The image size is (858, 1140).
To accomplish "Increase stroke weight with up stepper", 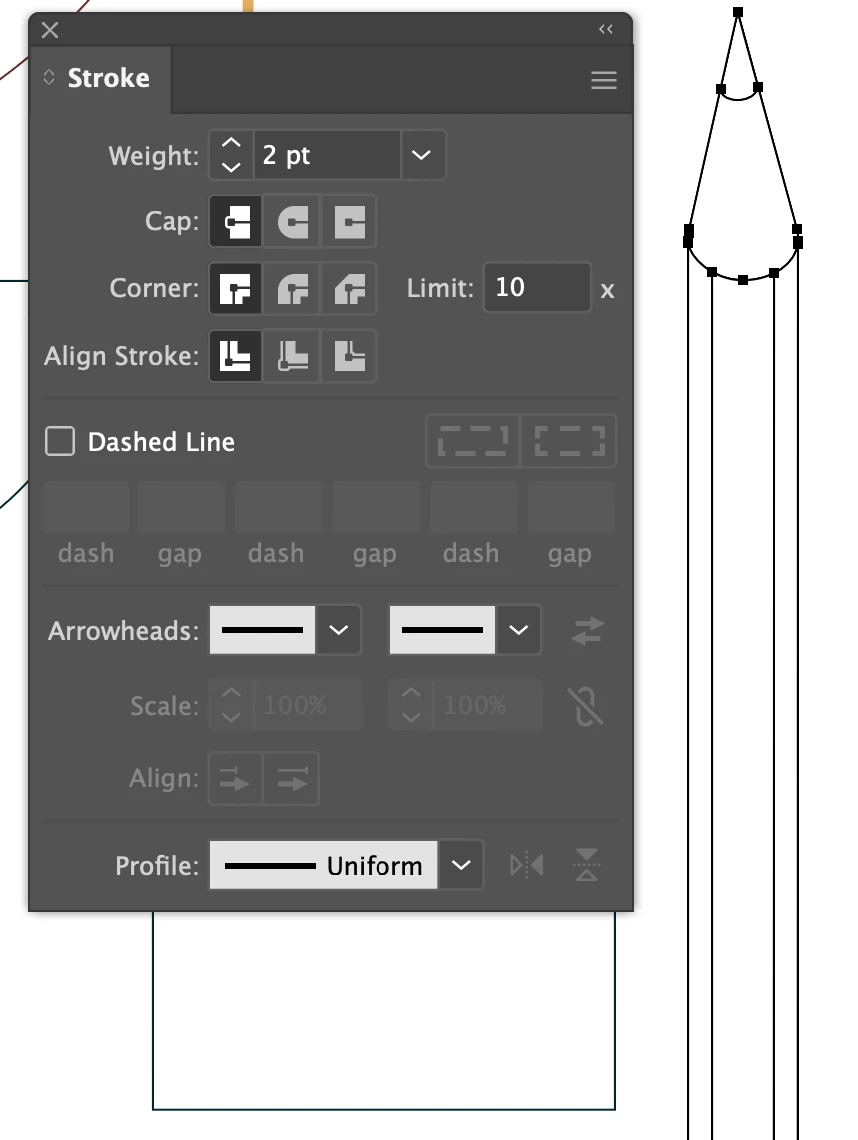I will click(x=230, y=143).
